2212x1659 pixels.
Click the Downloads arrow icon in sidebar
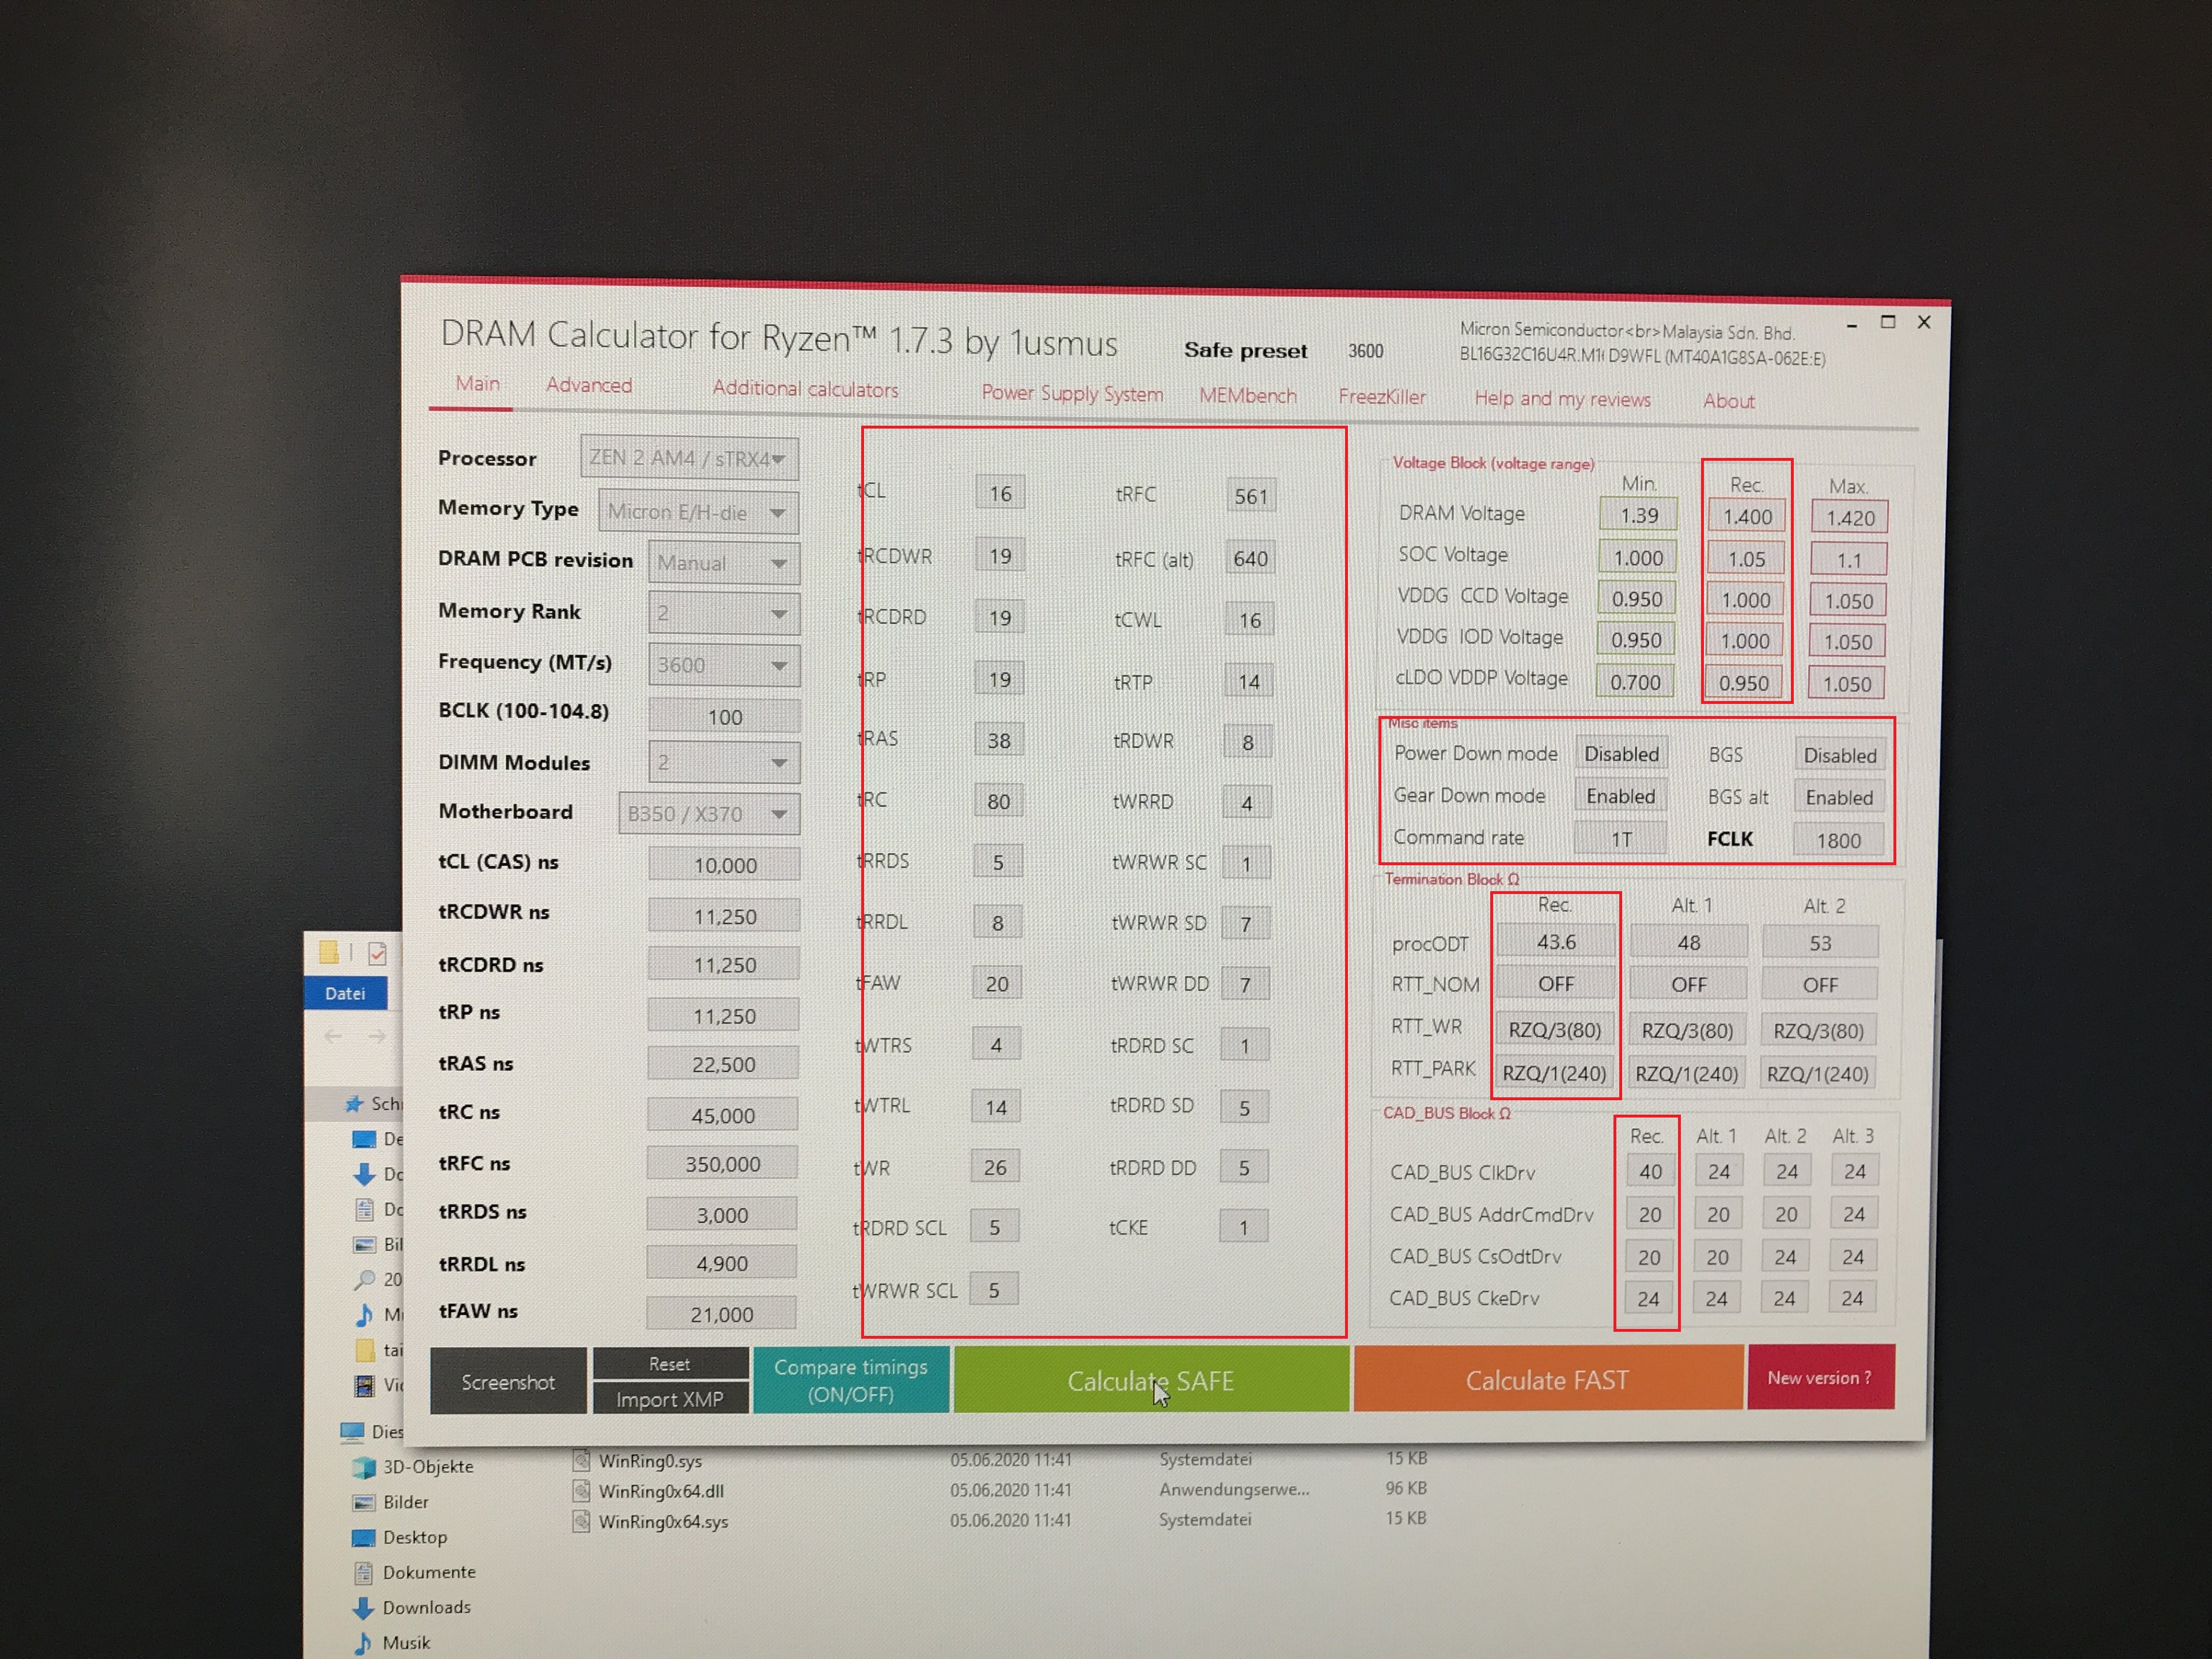pos(363,1608)
